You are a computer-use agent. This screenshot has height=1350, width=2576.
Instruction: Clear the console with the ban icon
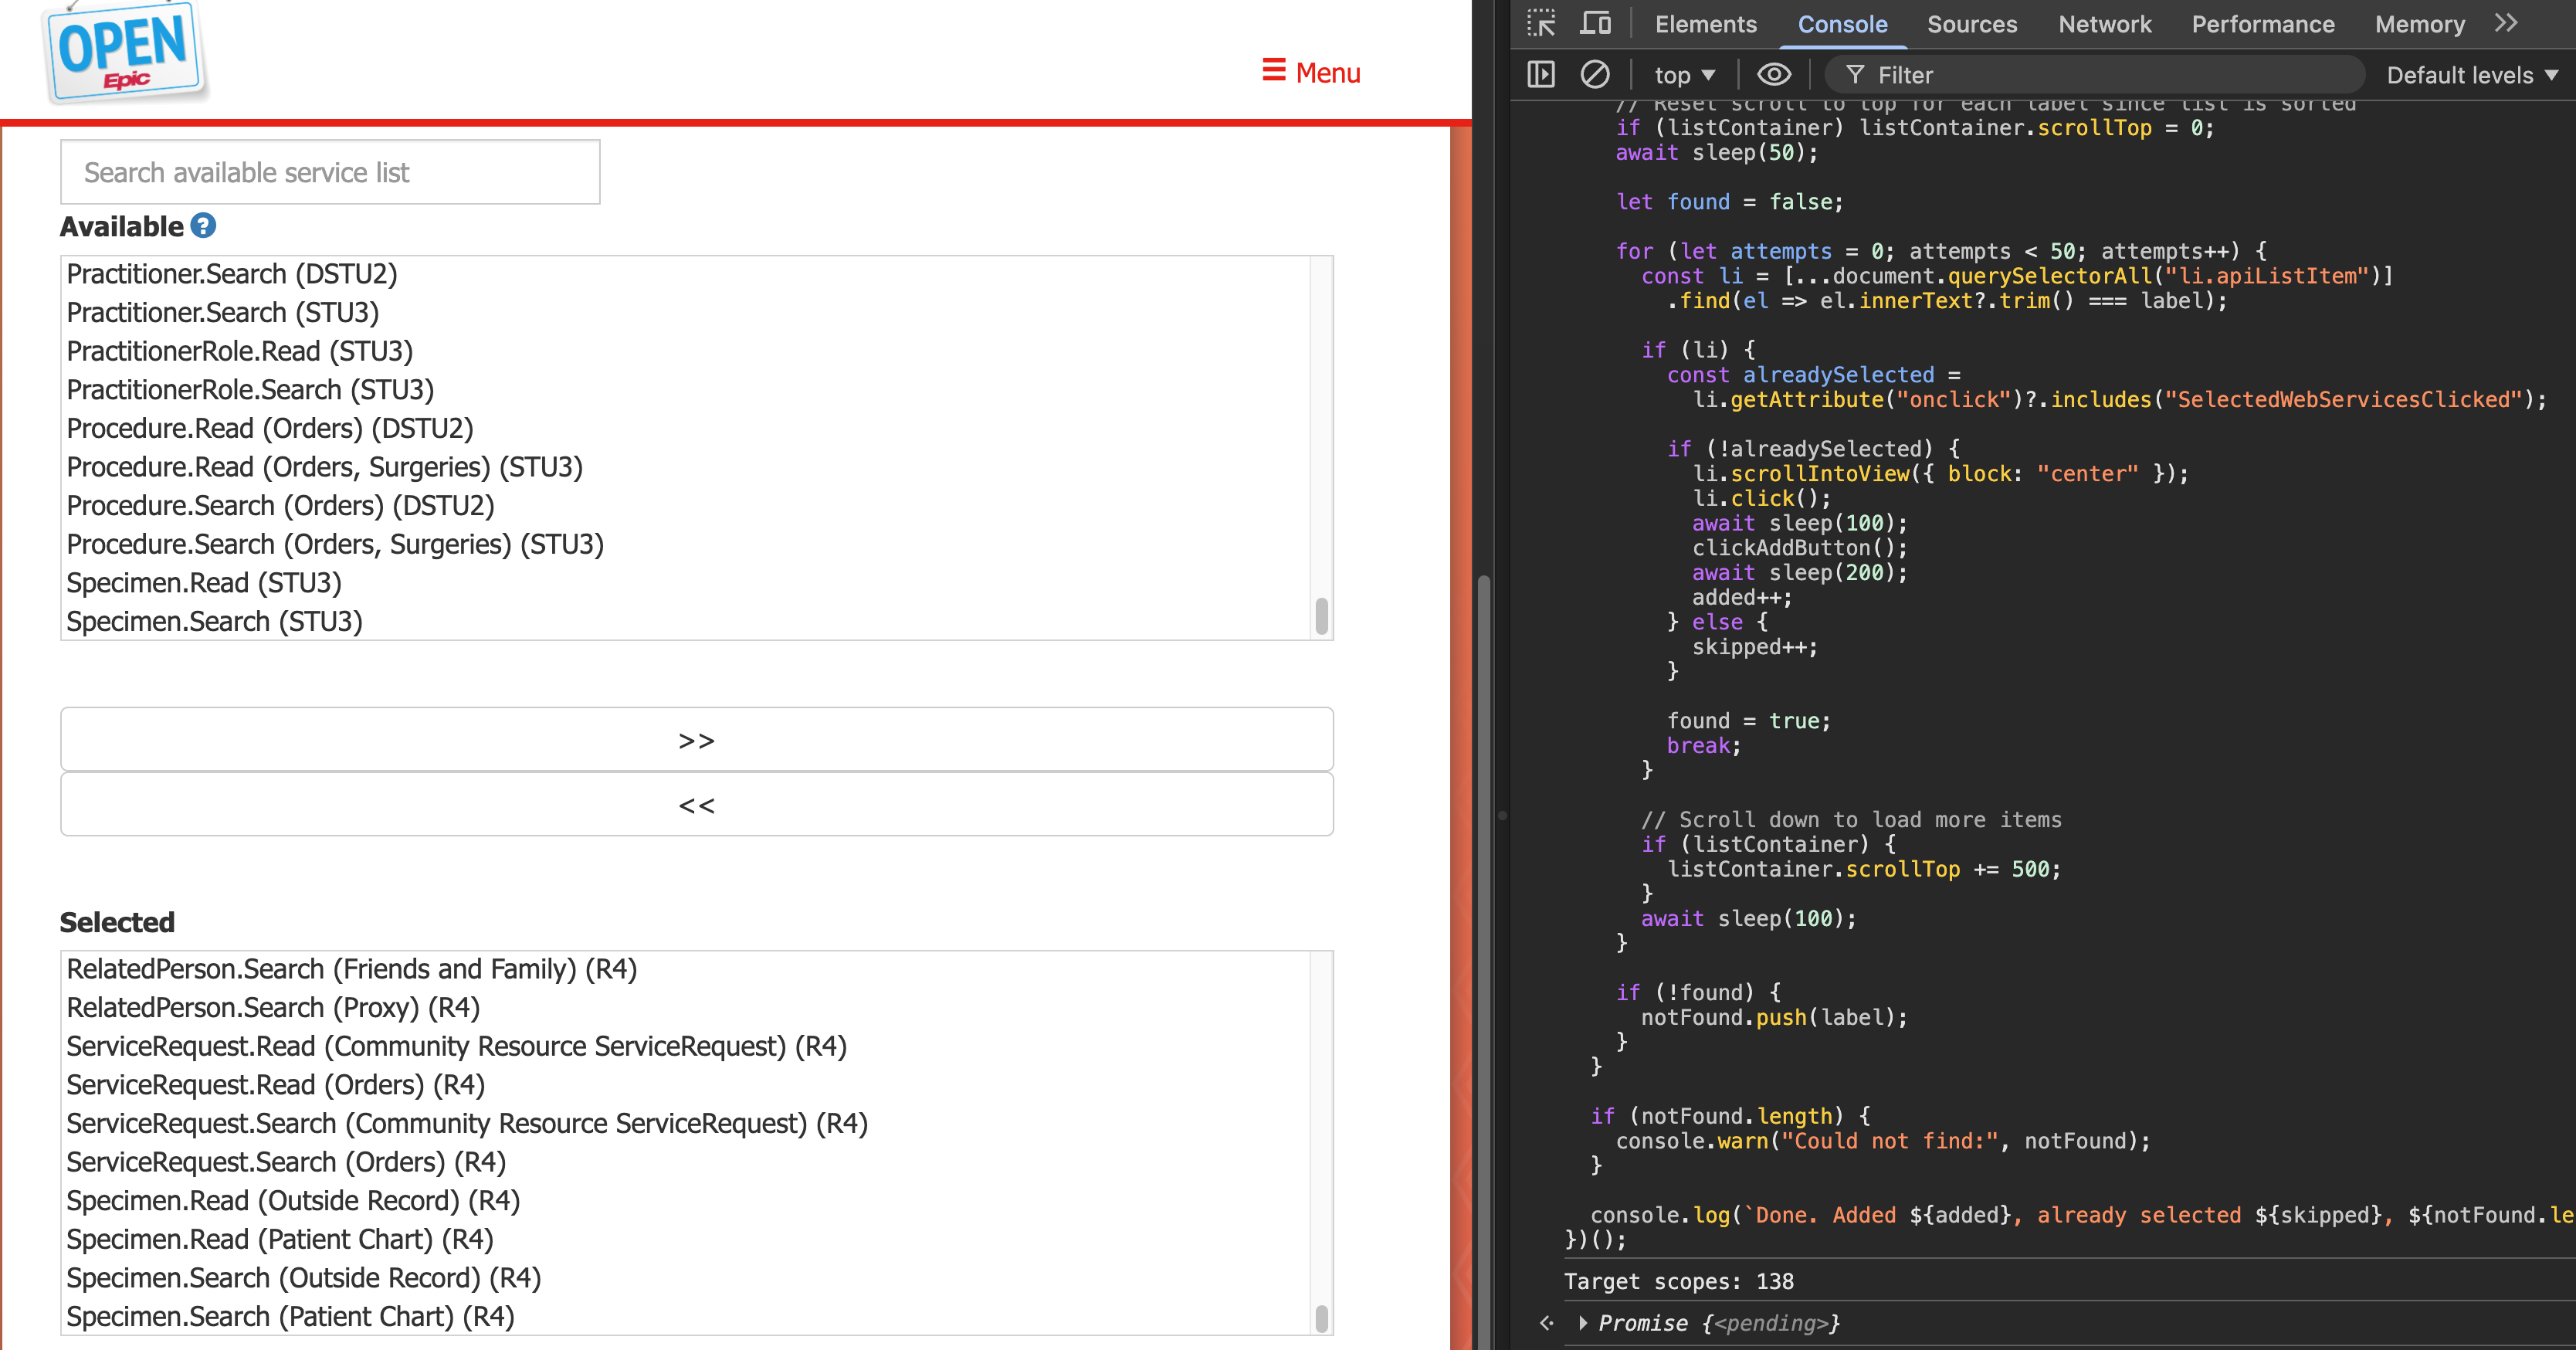point(1595,75)
